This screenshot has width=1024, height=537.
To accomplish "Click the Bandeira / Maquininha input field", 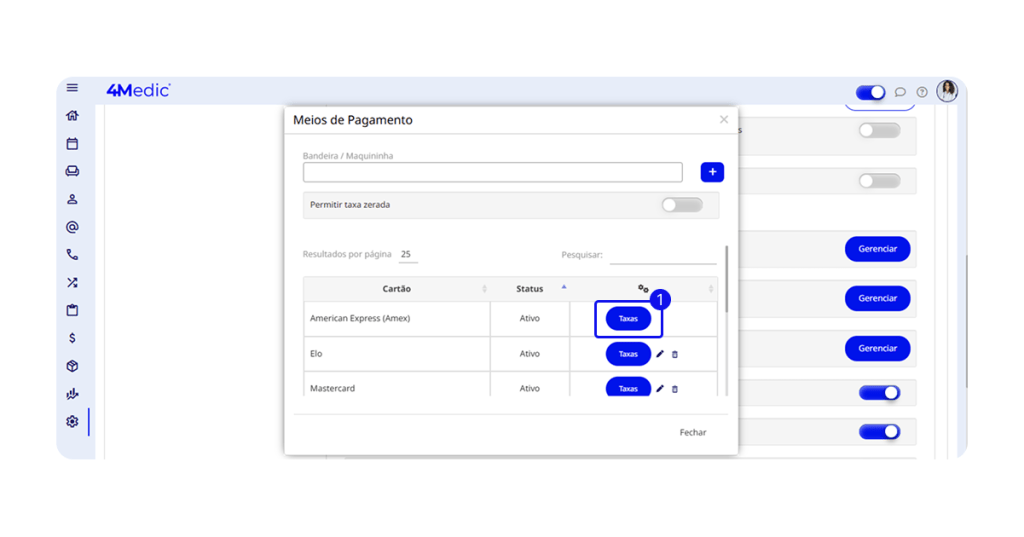I will click(x=492, y=173).
